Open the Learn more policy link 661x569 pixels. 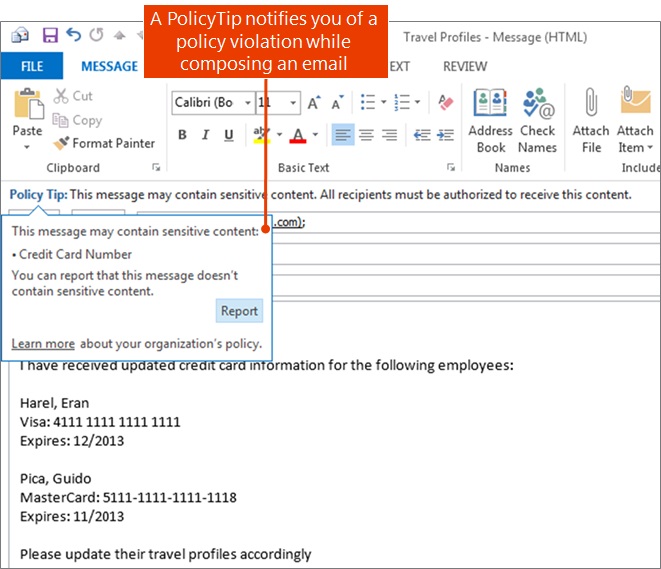43,344
